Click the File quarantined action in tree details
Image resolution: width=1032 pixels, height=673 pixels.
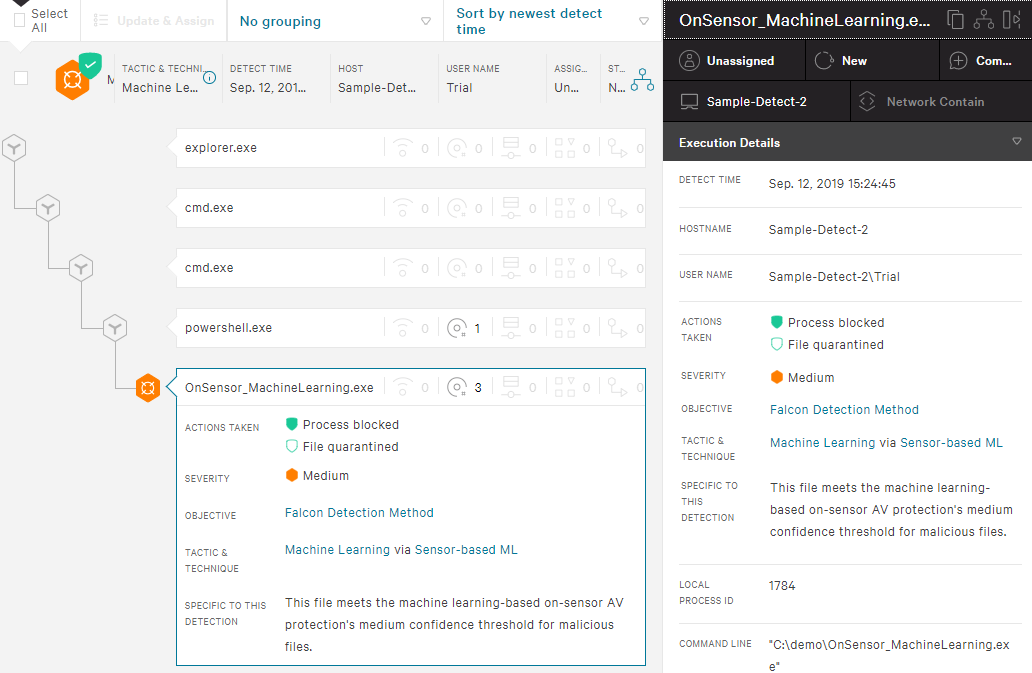350,447
